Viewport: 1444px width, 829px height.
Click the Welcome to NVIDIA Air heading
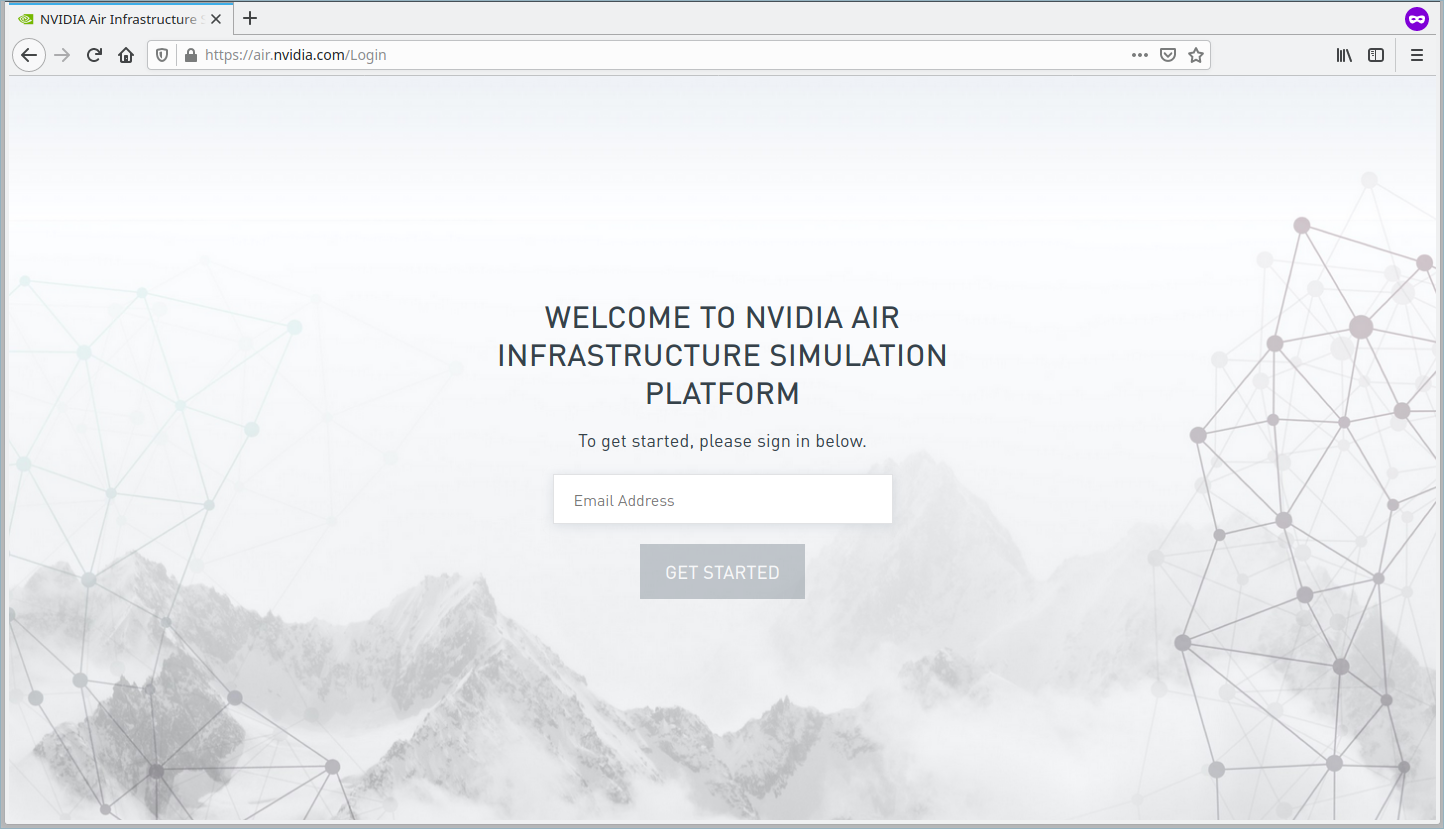[722, 355]
